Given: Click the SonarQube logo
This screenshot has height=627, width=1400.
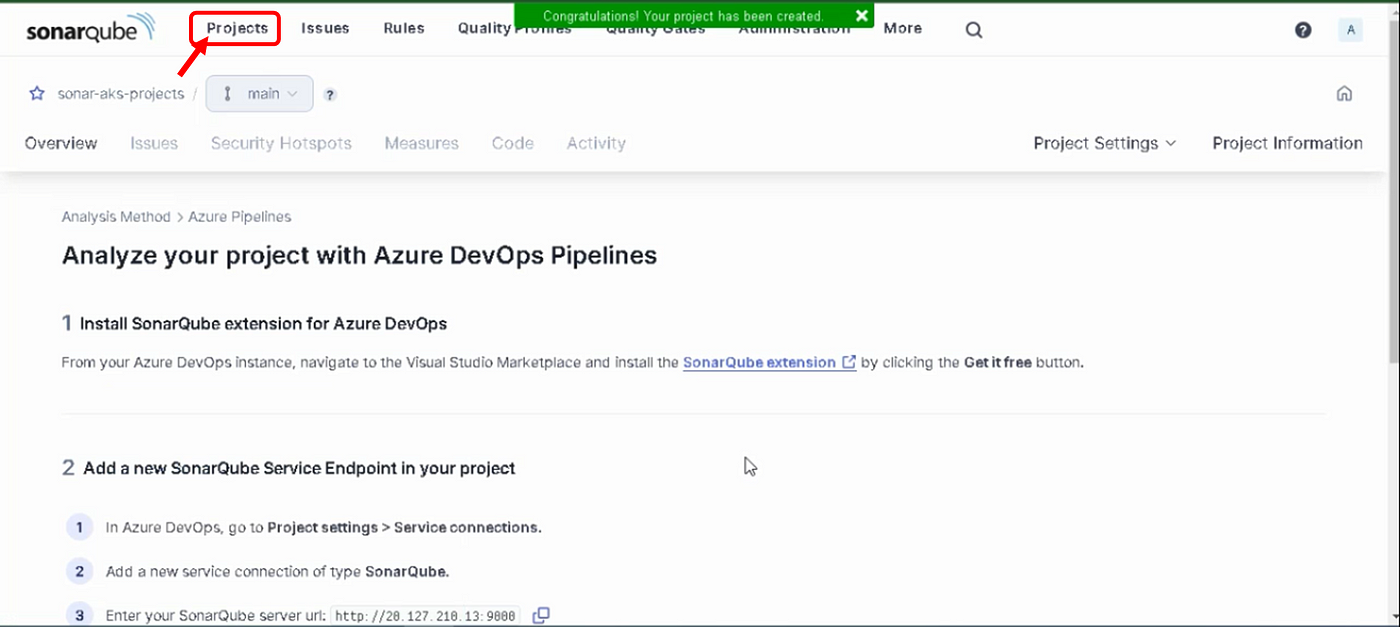Looking at the screenshot, I should 90,28.
